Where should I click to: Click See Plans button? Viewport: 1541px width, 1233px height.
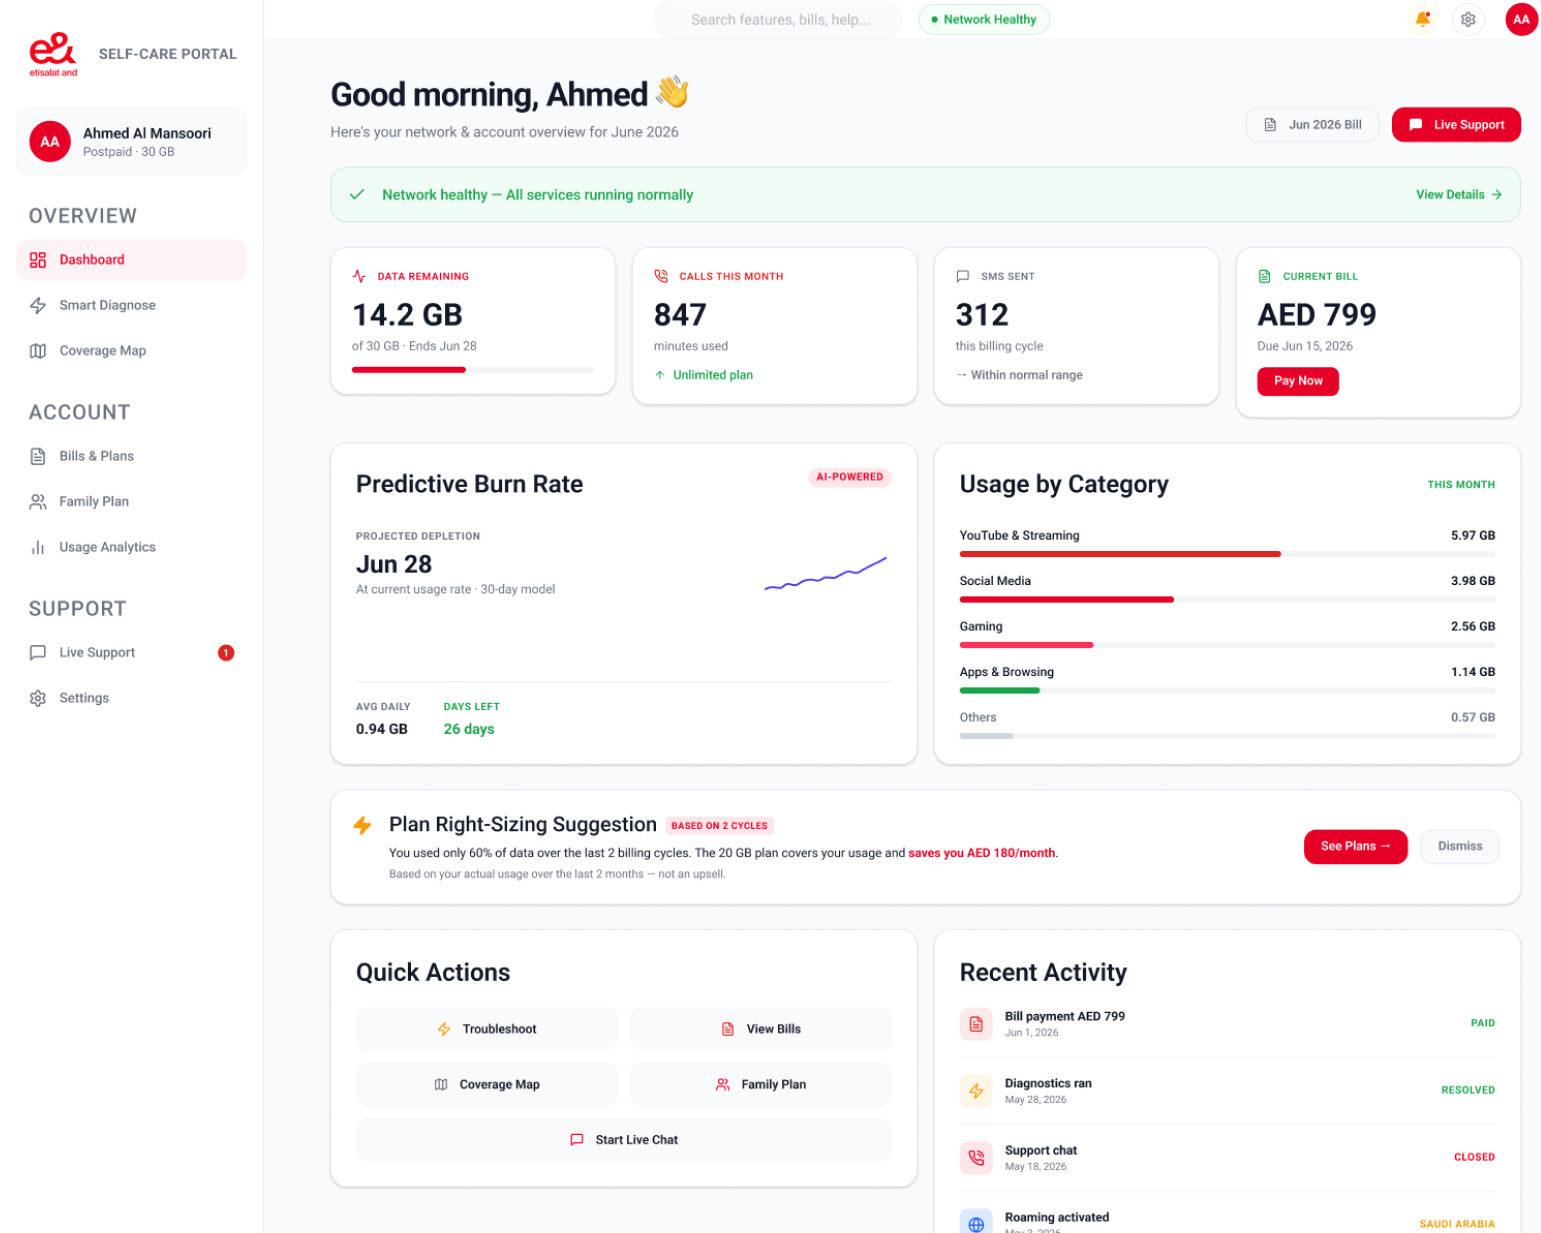[x=1355, y=846]
